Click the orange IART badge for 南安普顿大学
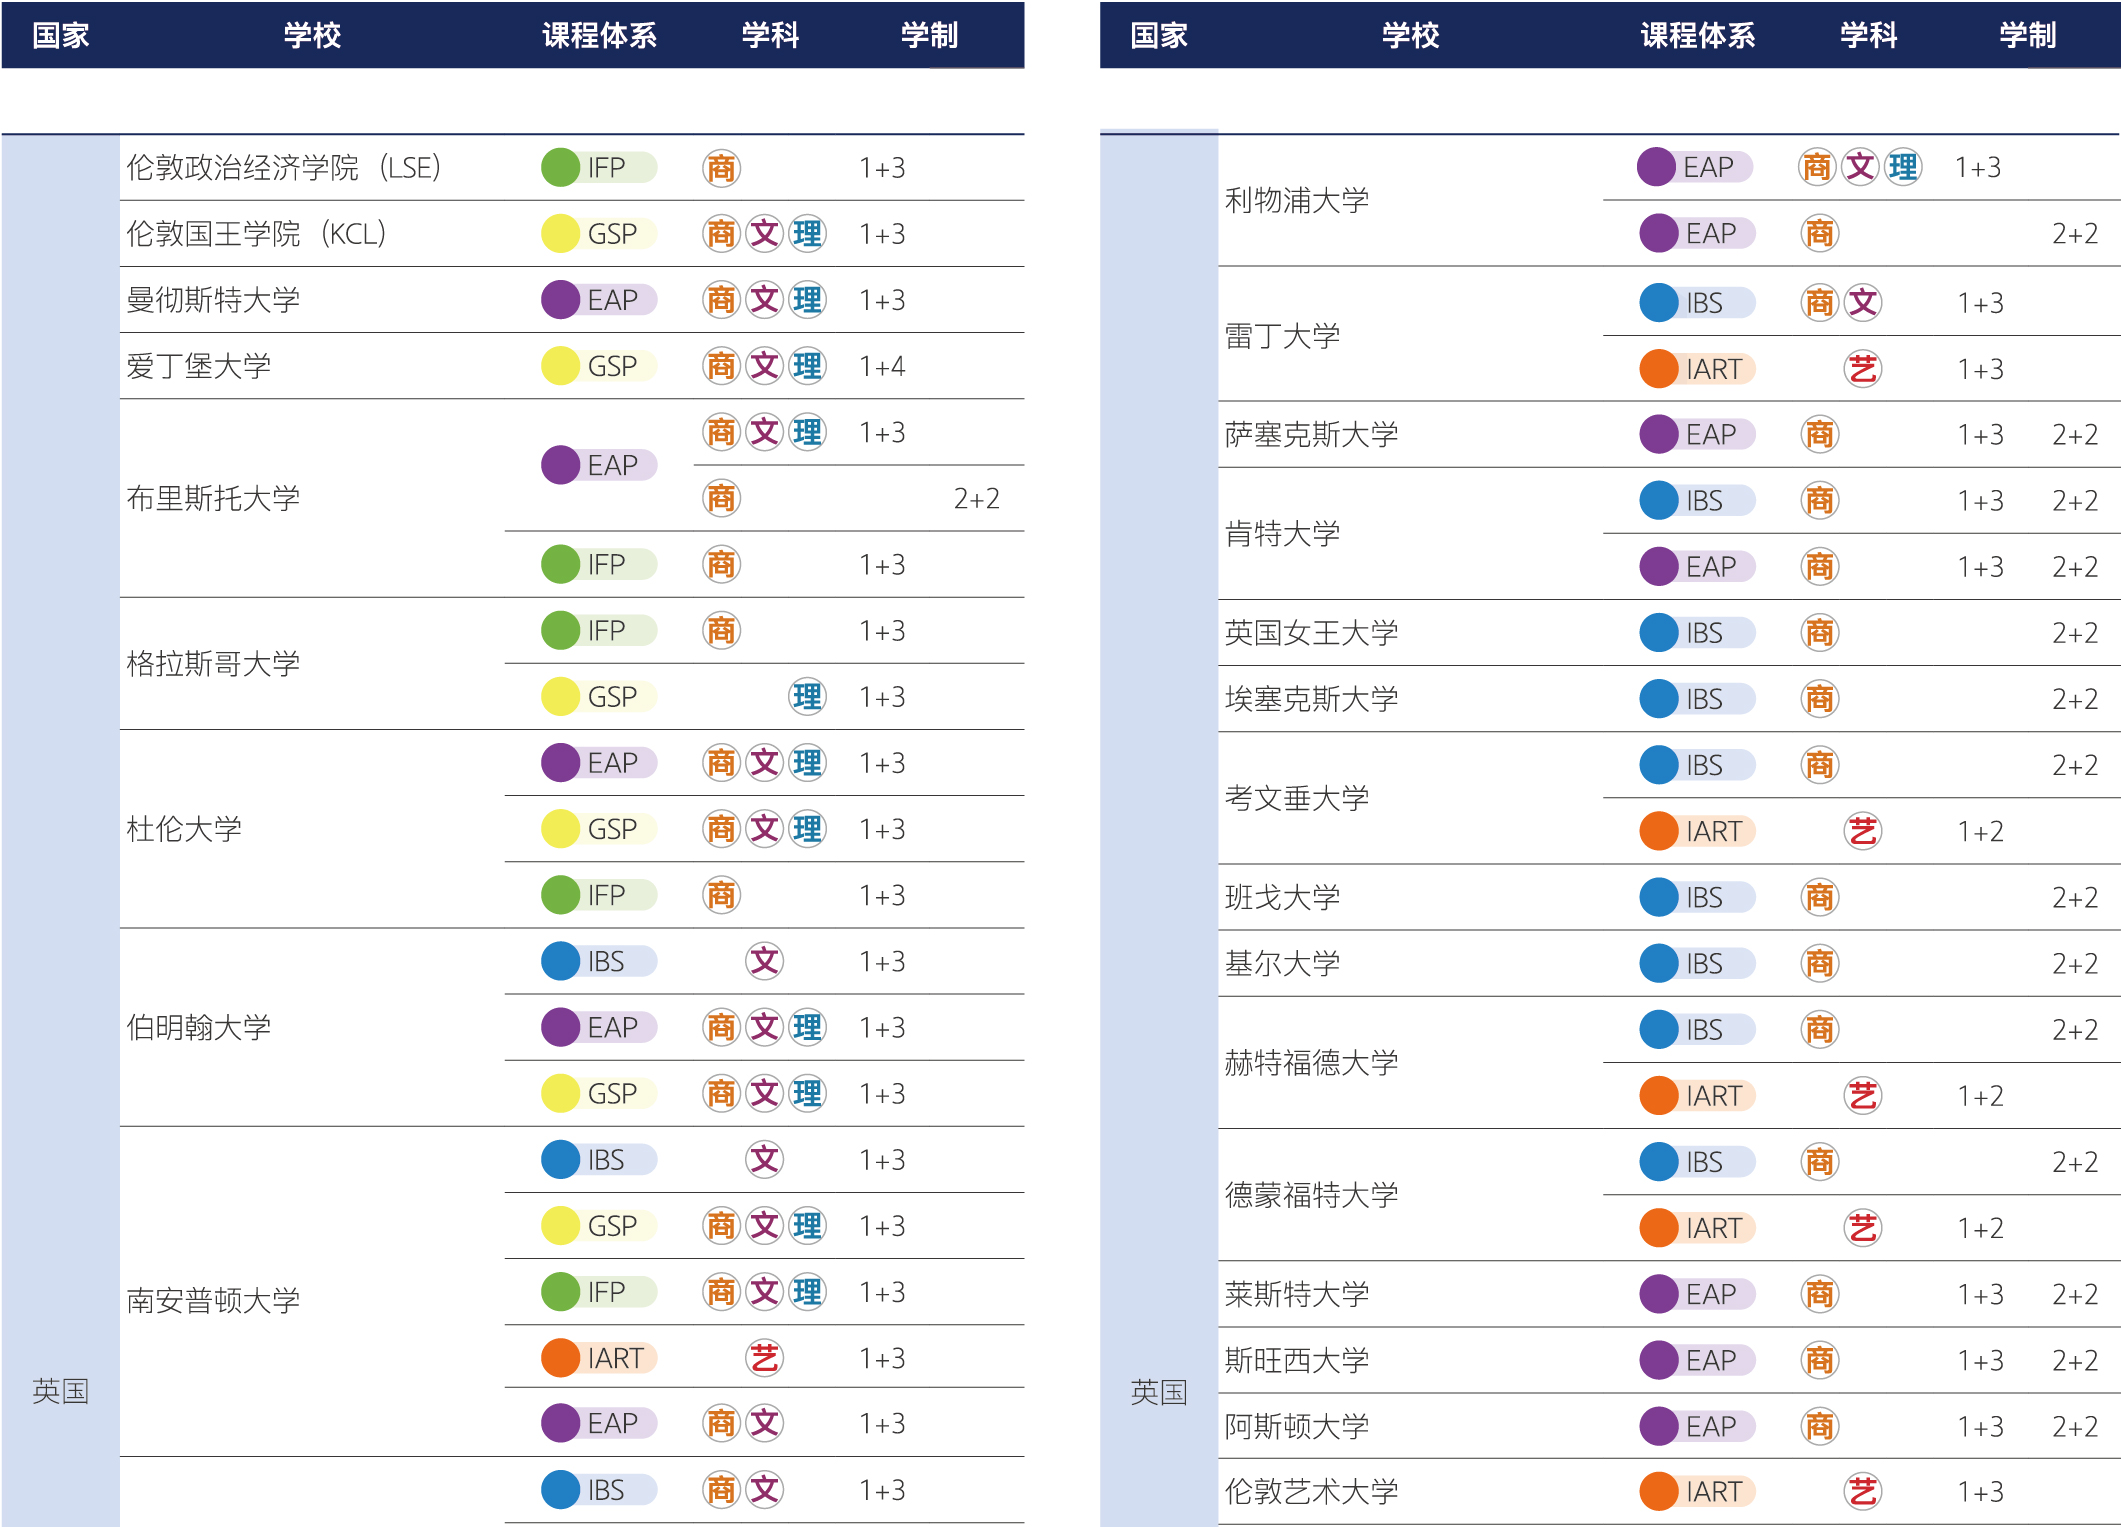Screen dimensions: 2121x1527 pos(599,1357)
